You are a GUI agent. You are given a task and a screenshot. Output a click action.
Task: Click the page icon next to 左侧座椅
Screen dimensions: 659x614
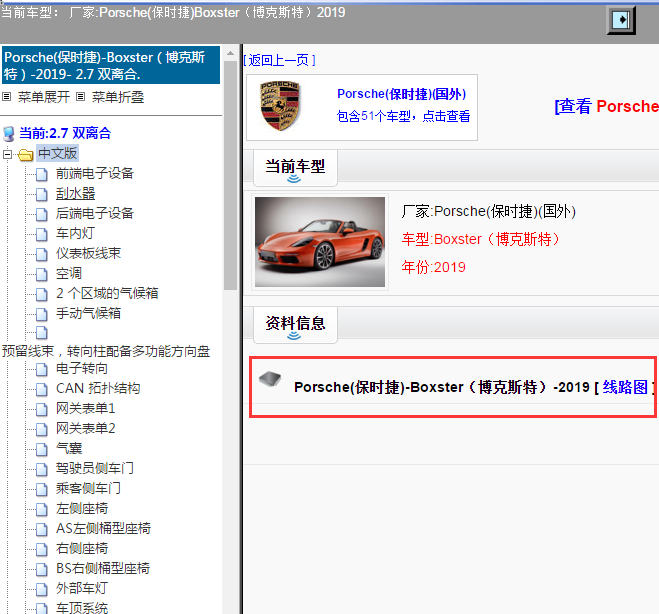tap(42, 509)
